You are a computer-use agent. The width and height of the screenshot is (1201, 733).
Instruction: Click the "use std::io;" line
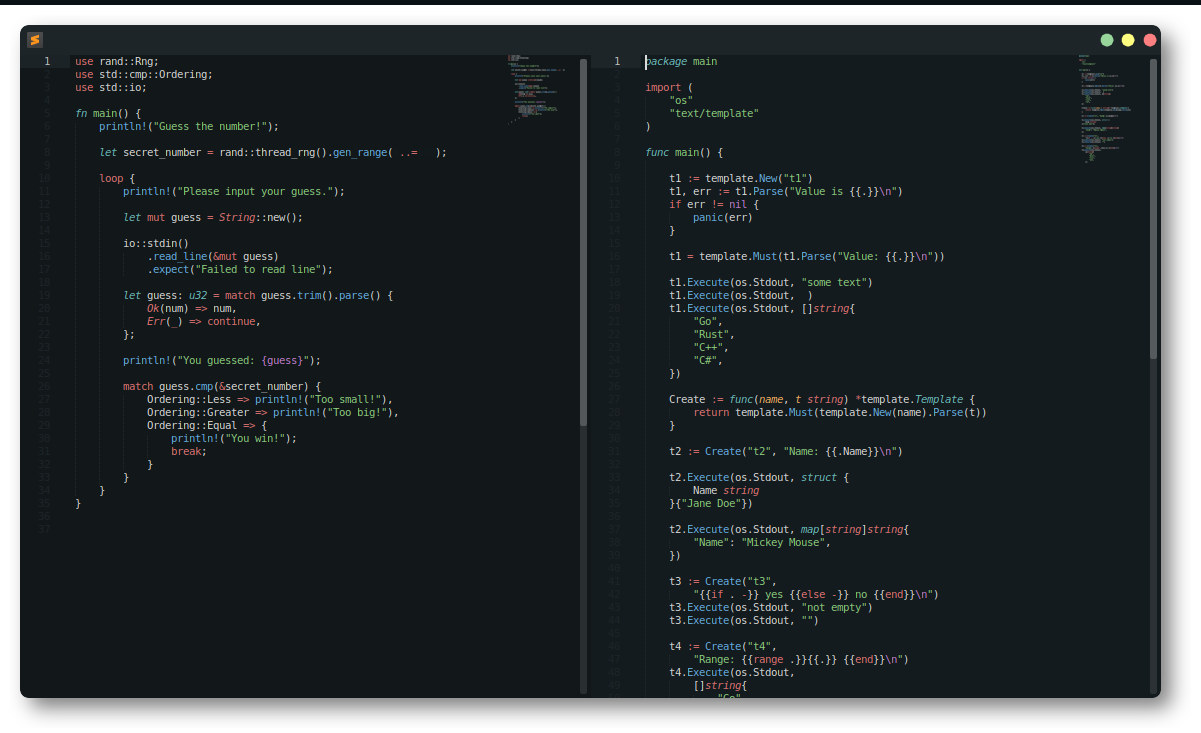(111, 87)
